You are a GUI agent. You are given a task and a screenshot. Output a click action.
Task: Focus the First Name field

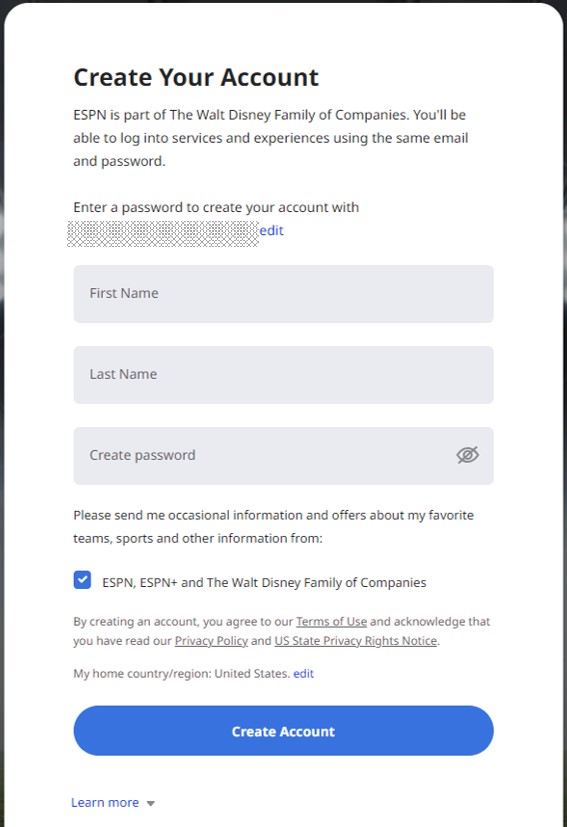pos(283,294)
